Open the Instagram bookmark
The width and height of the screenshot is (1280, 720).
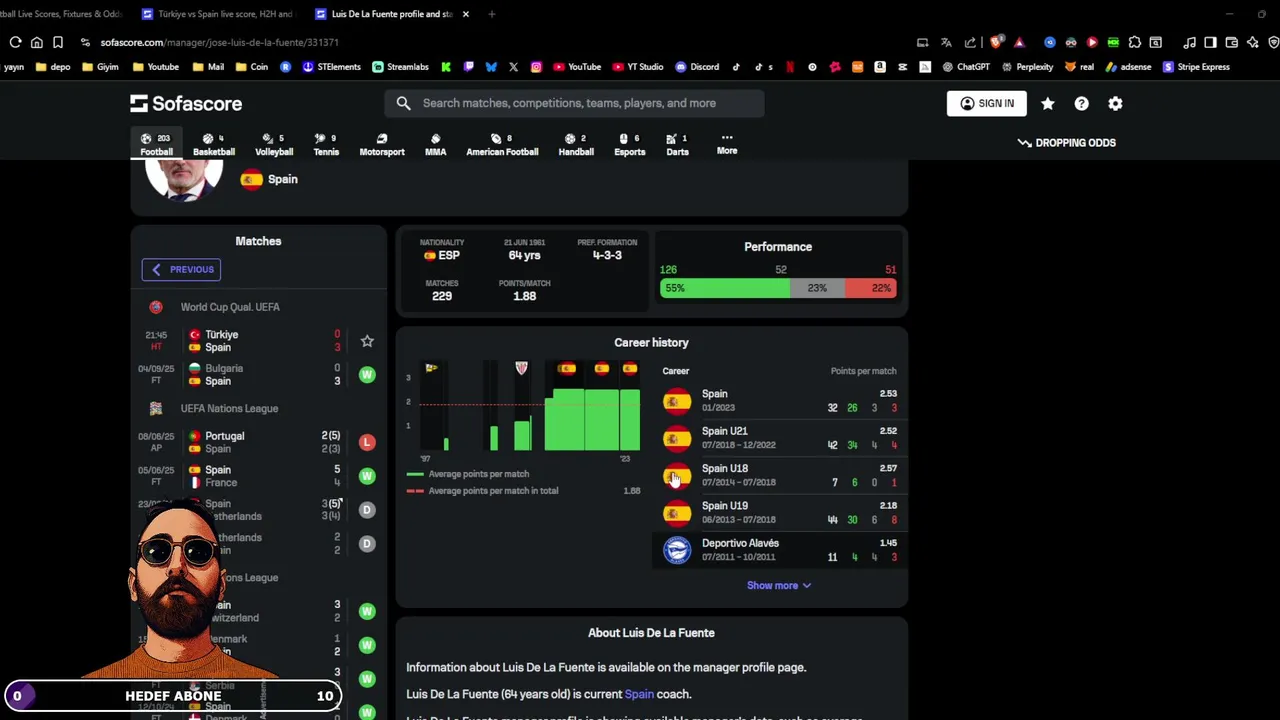coord(536,67)
